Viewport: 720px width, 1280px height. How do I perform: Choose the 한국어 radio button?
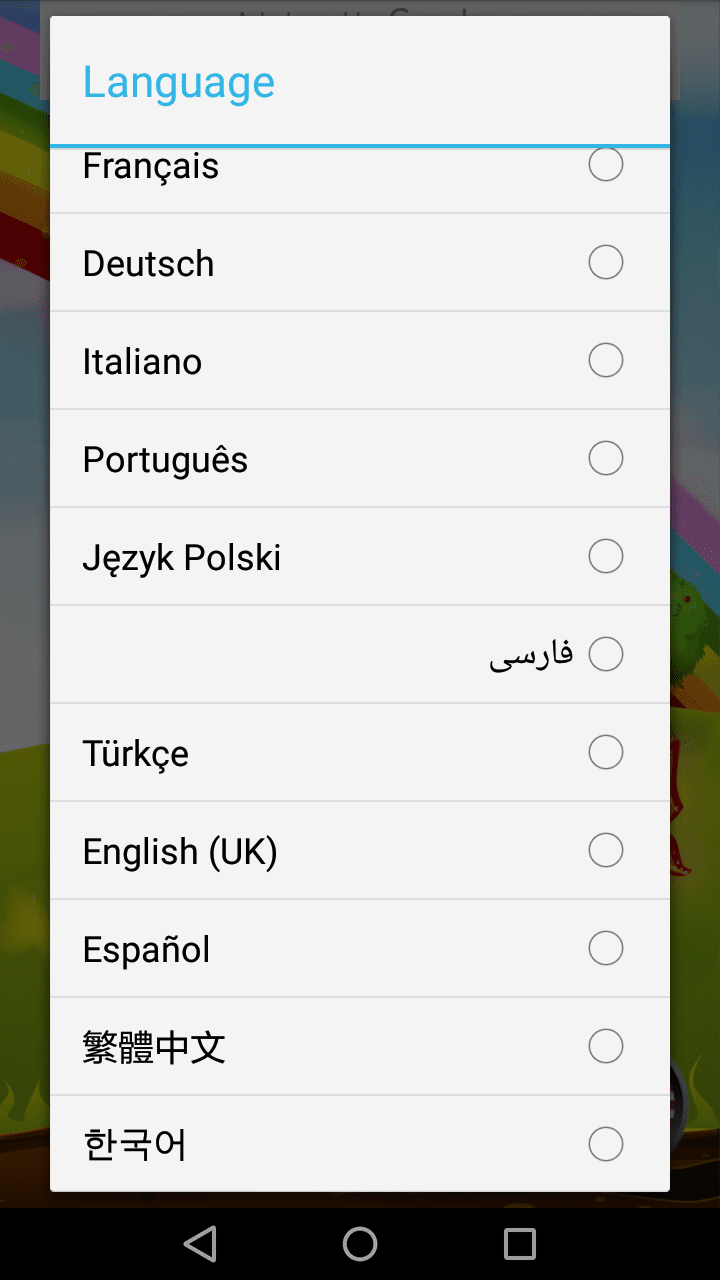pos(606,1144)
